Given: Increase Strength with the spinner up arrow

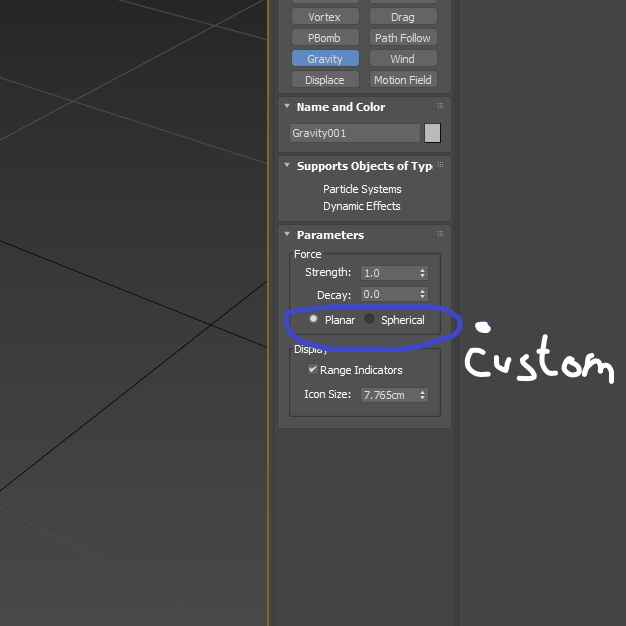Looking at the screenshot, I should (422, 270).
